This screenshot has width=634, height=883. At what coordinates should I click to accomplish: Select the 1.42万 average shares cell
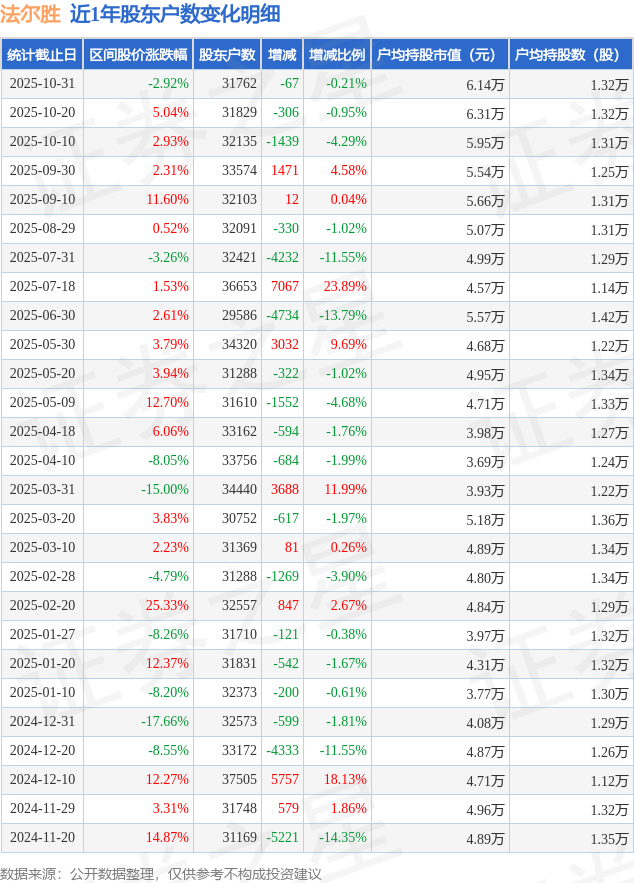coord(609,317)
